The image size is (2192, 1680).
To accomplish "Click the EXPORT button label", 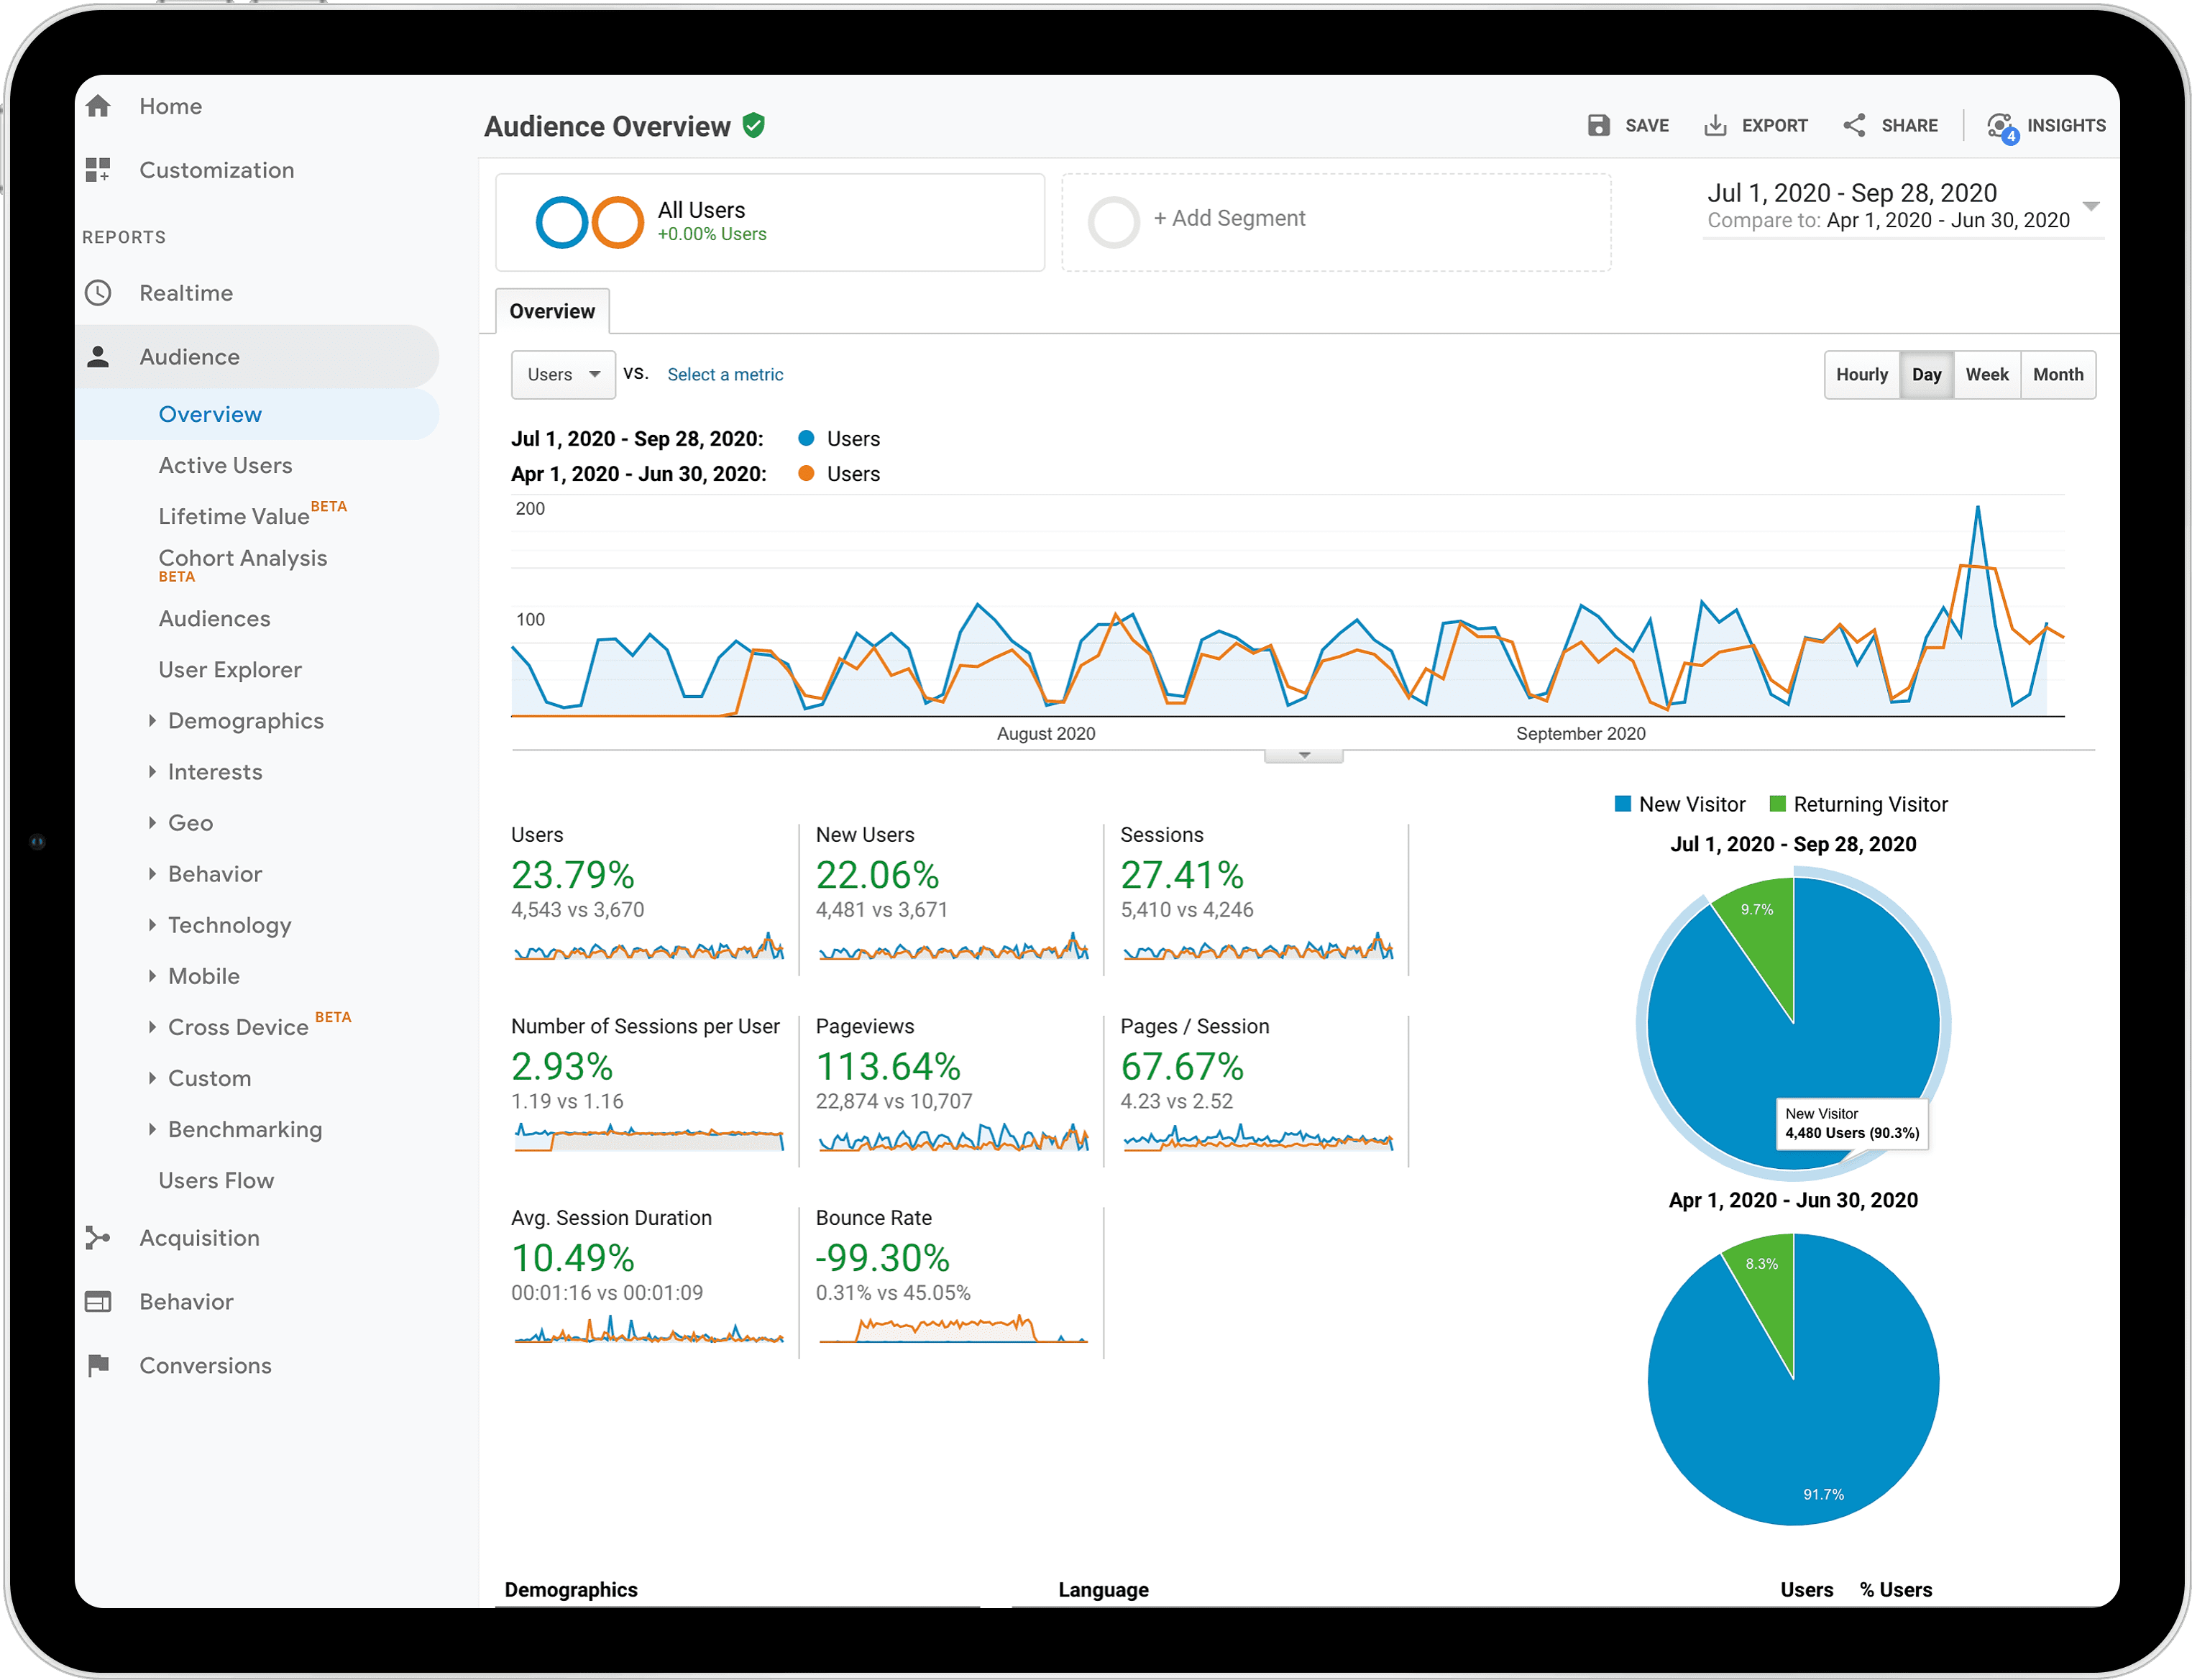I will [x=1774, y=126].
